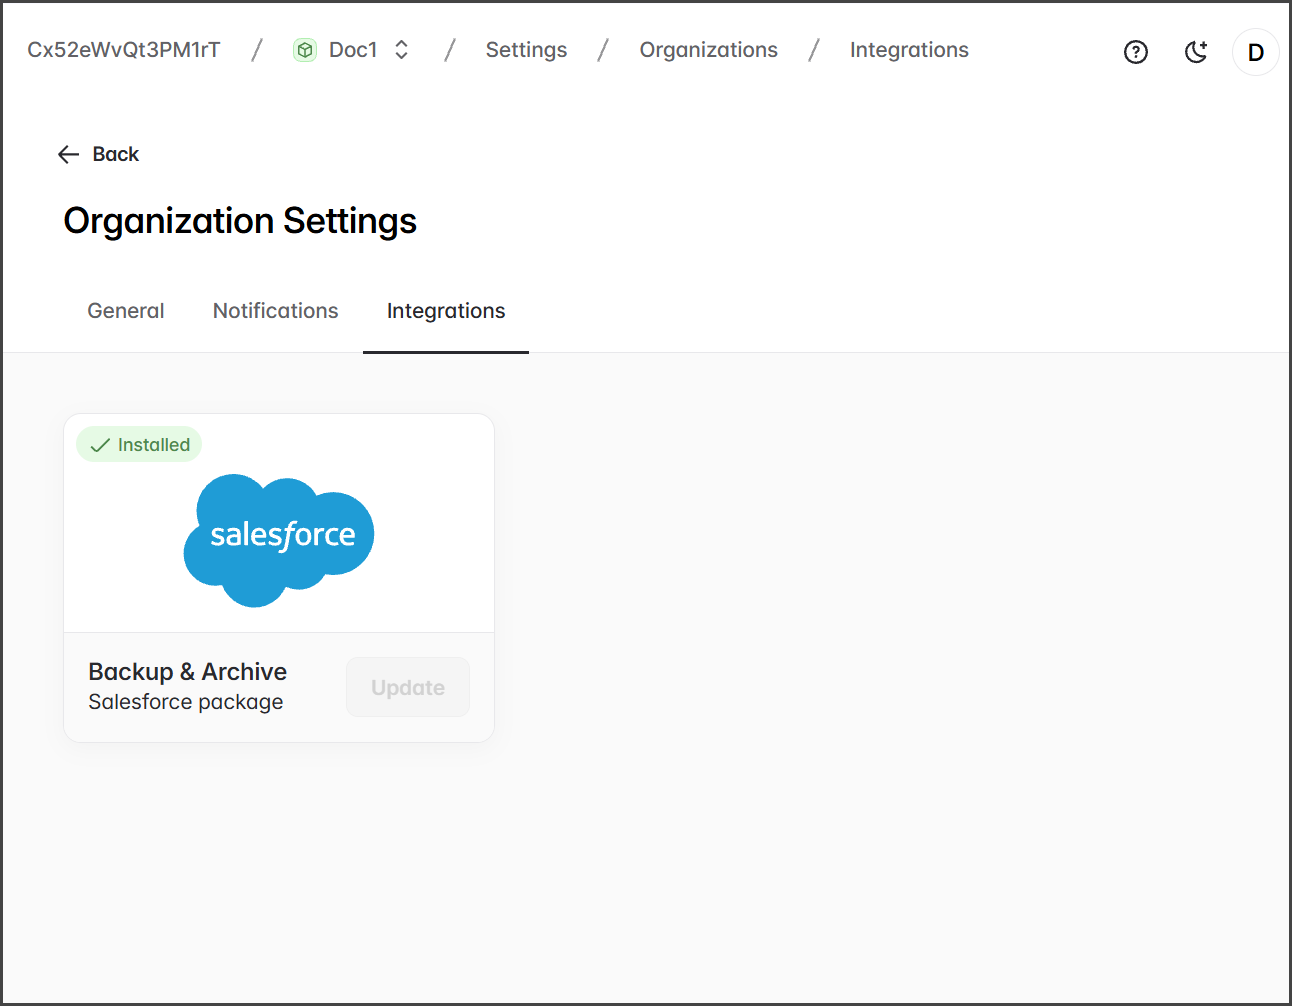Screen dimensions: 1292x1006
Task: Toggle dark mode with the moon icon
Action: point(1196,52)
